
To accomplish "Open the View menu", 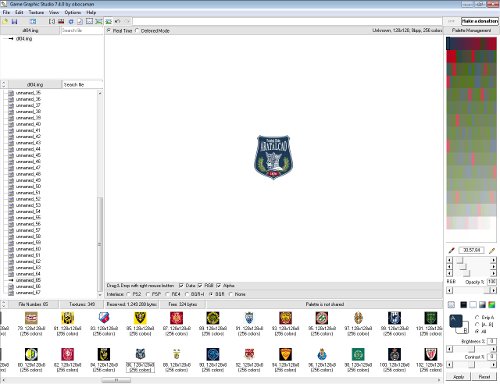I will coord(54,12).
